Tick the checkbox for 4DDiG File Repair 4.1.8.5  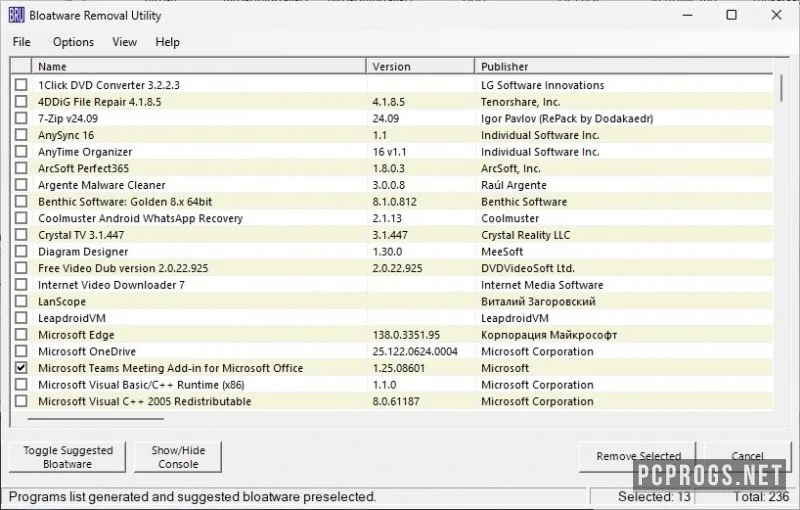(x=21, y=101)
